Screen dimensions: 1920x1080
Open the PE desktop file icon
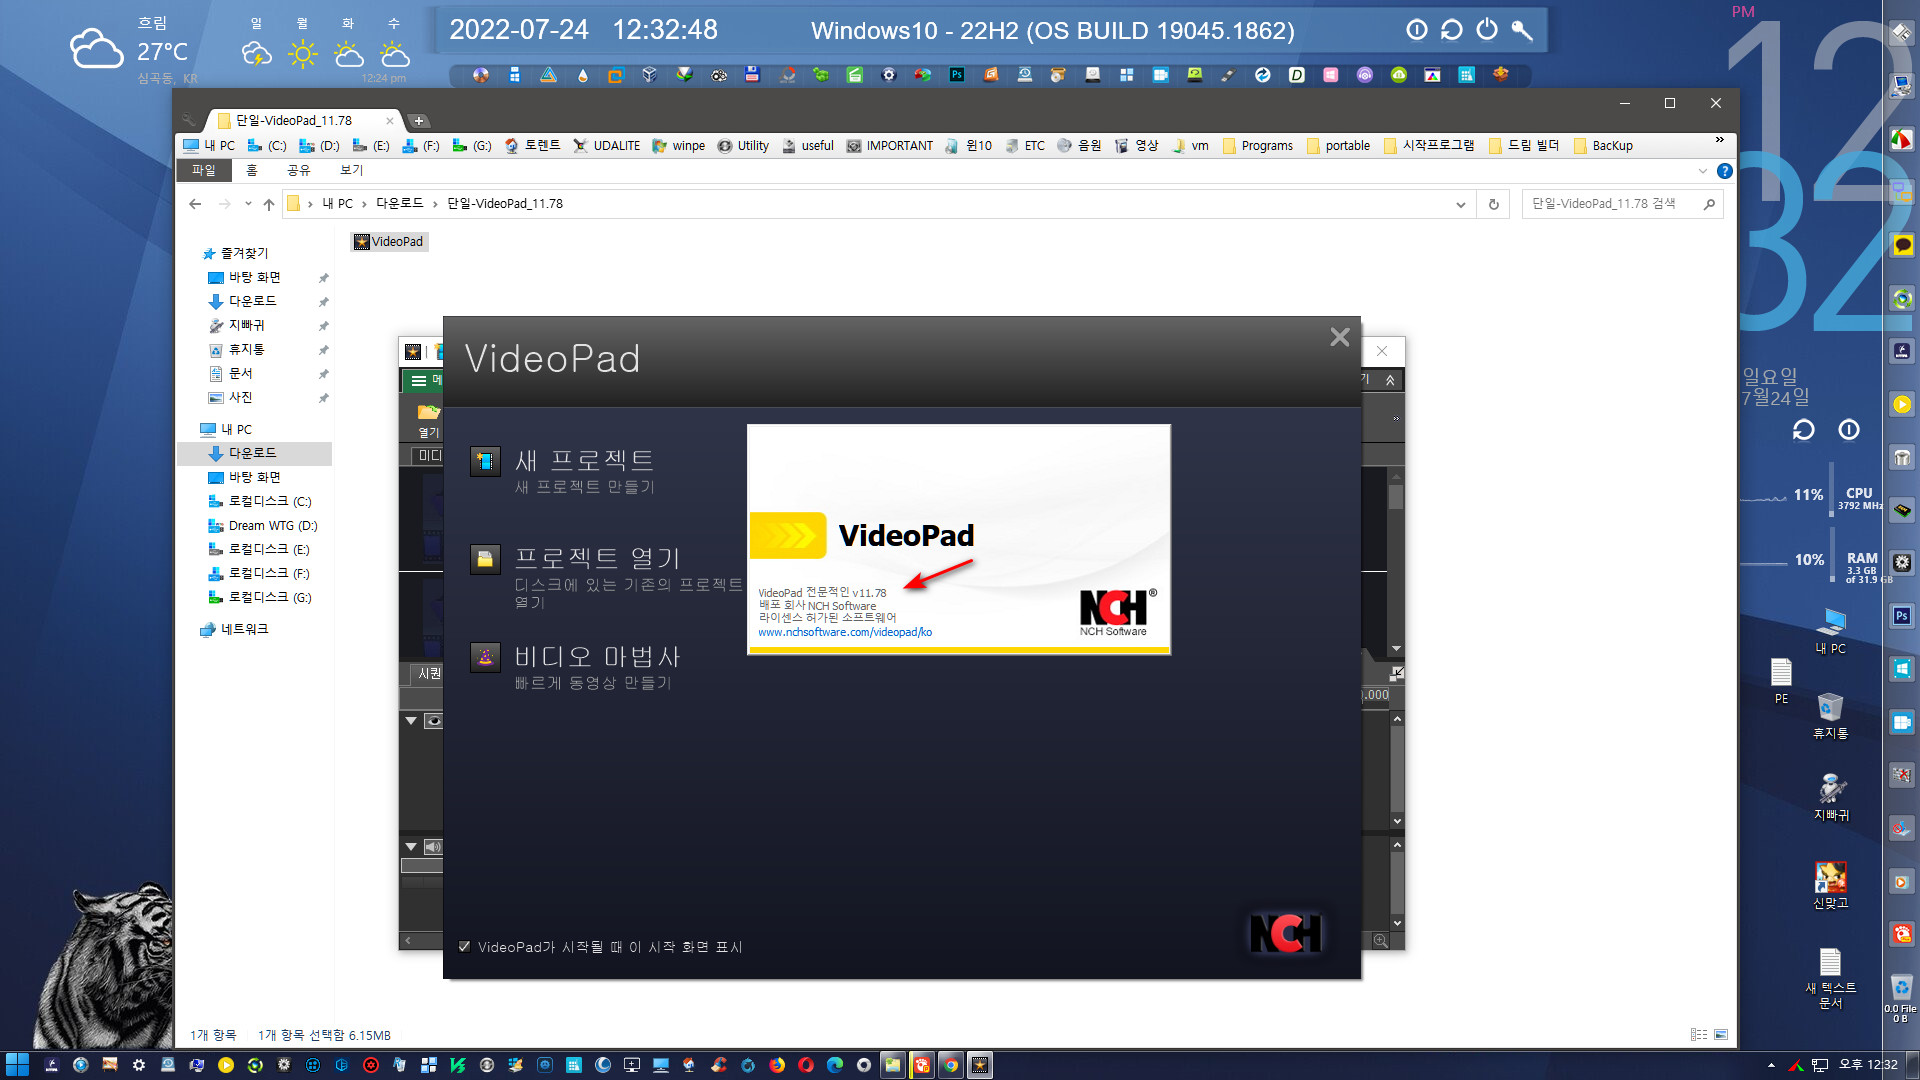click(x=1781, y=682)
